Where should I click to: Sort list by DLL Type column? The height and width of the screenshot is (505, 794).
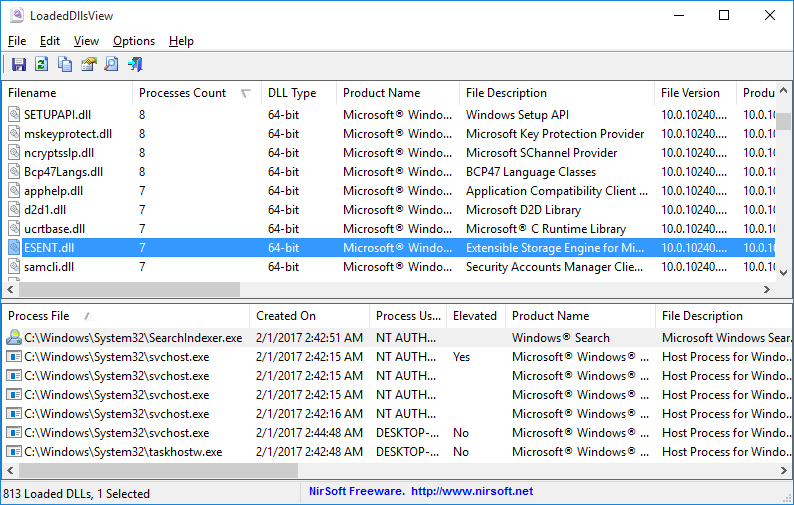(292, 93)
